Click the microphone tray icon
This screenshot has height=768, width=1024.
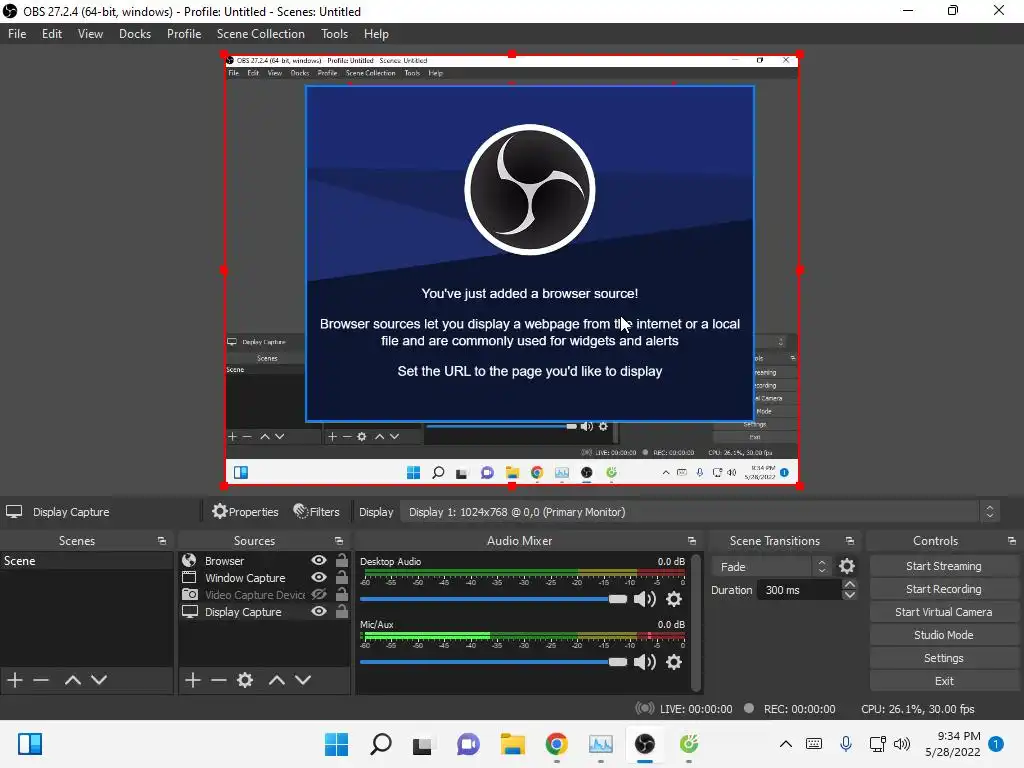tap(846, 744)
